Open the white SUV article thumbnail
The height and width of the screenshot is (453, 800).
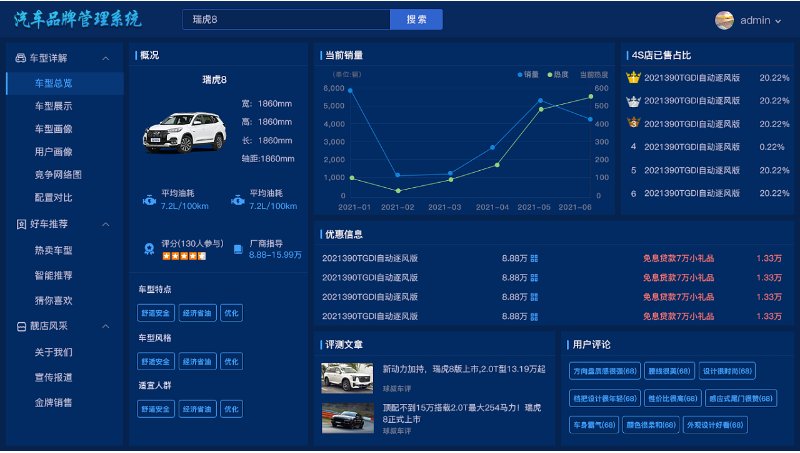(x=347, y=378)
